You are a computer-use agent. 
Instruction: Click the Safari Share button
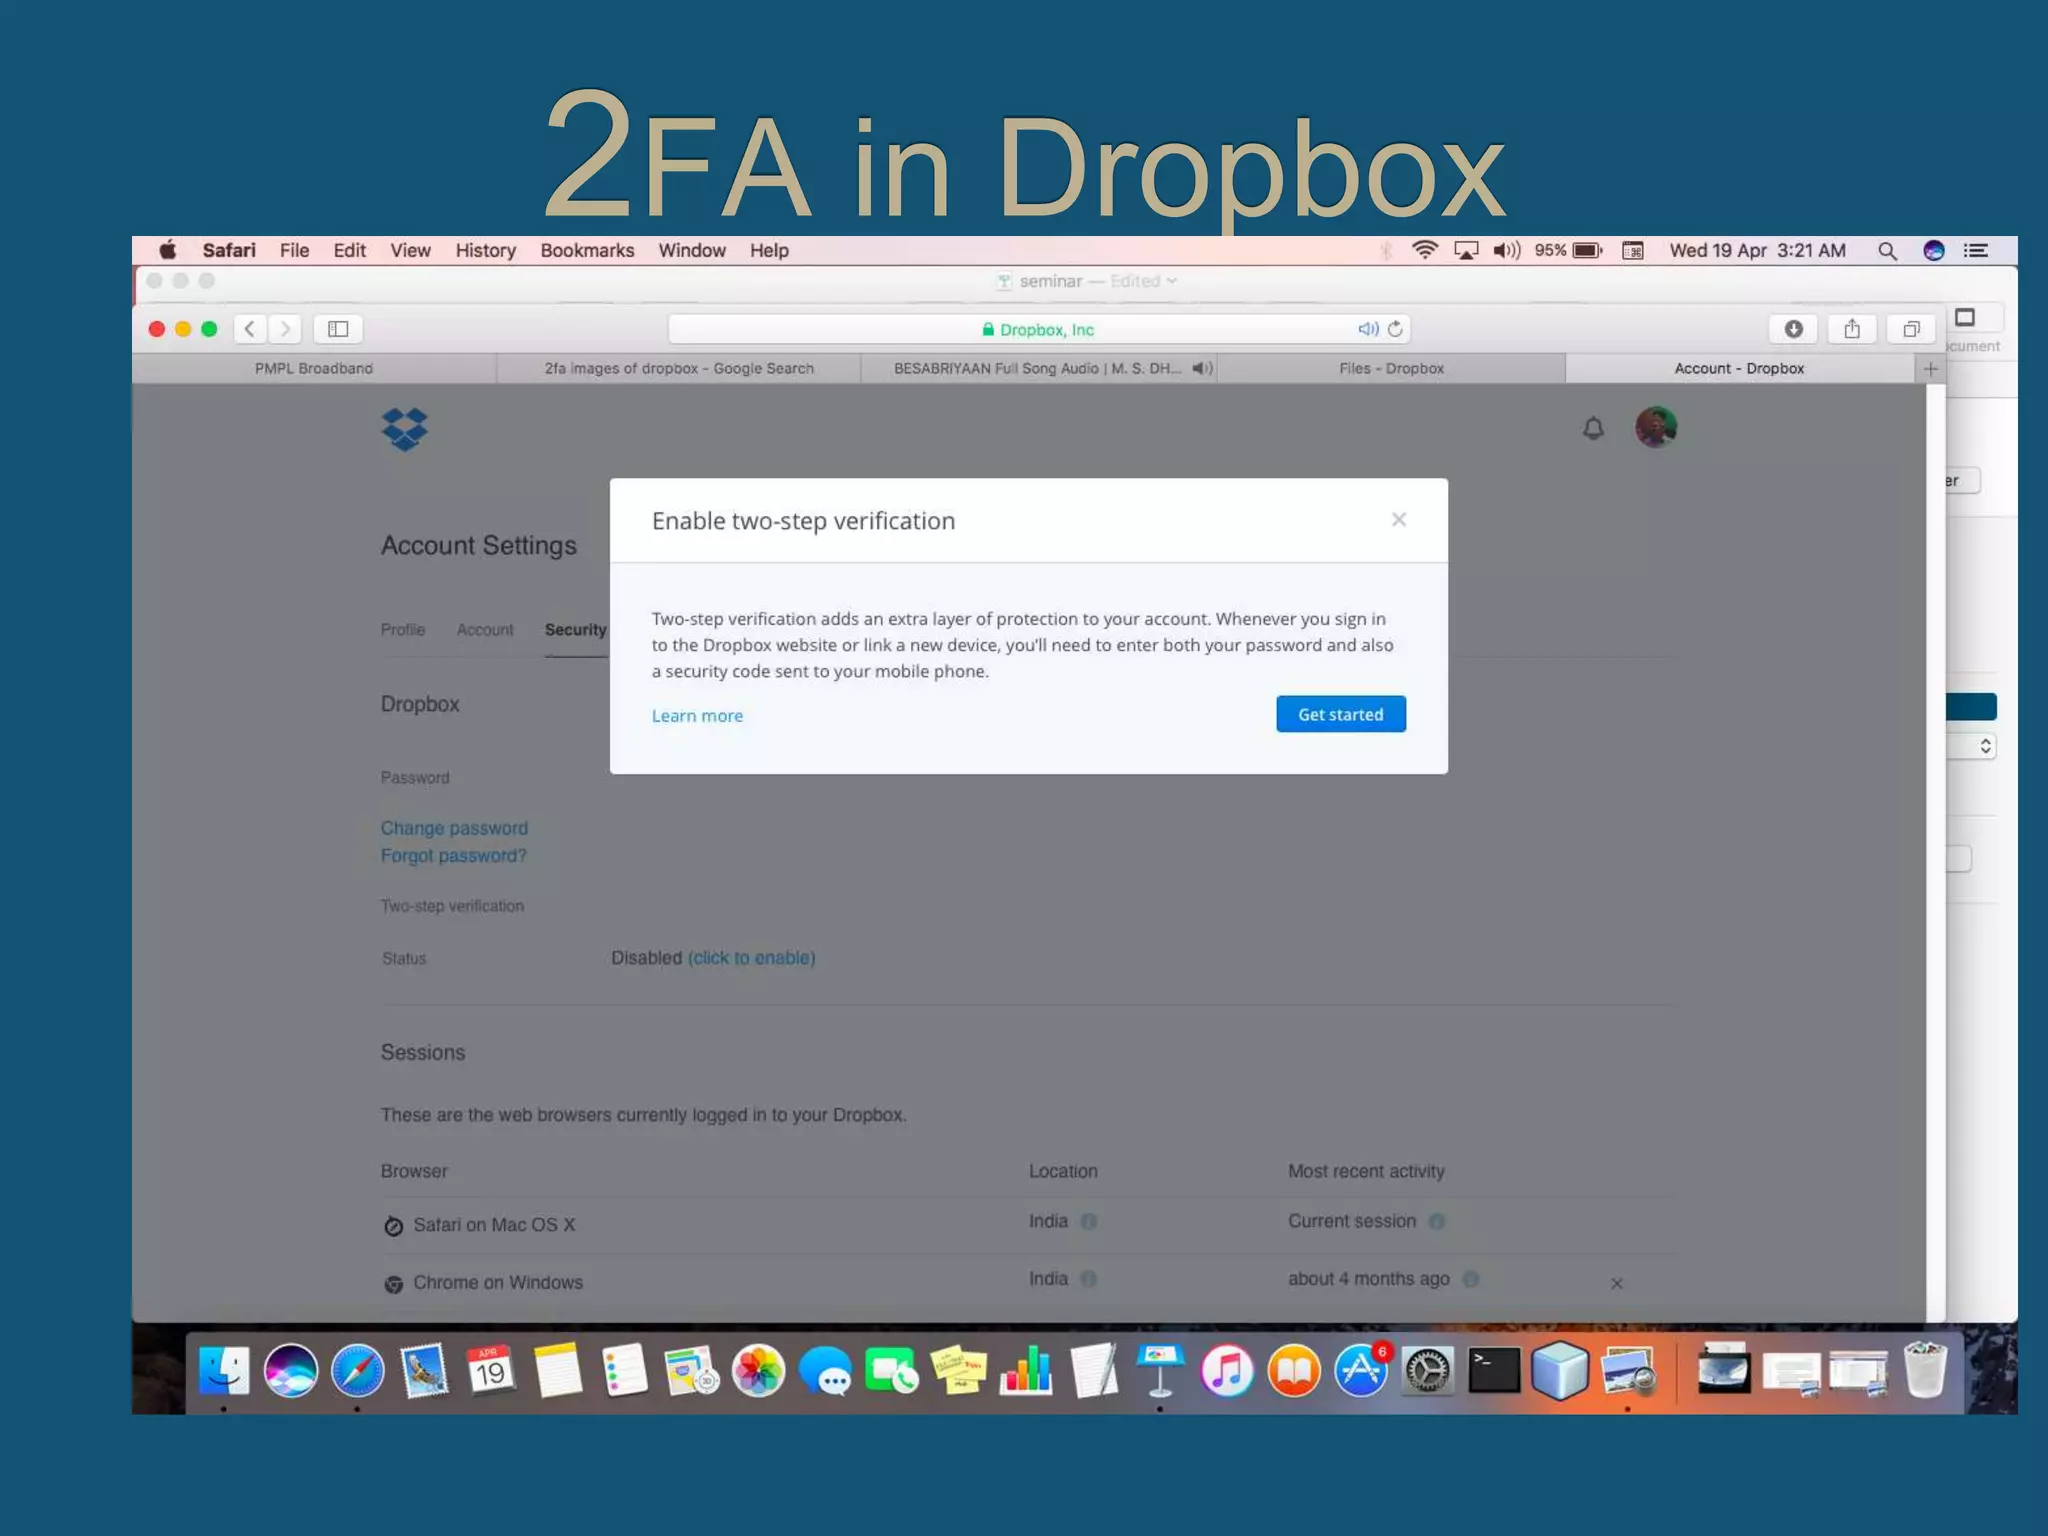click(x=1852, y=329)
